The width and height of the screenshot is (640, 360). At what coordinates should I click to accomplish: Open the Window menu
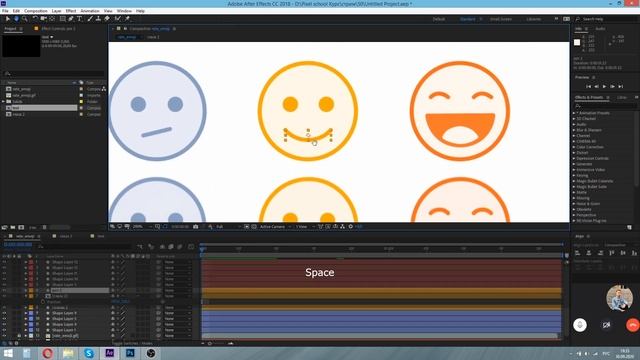pyautogui.click(x=124, y=11)
